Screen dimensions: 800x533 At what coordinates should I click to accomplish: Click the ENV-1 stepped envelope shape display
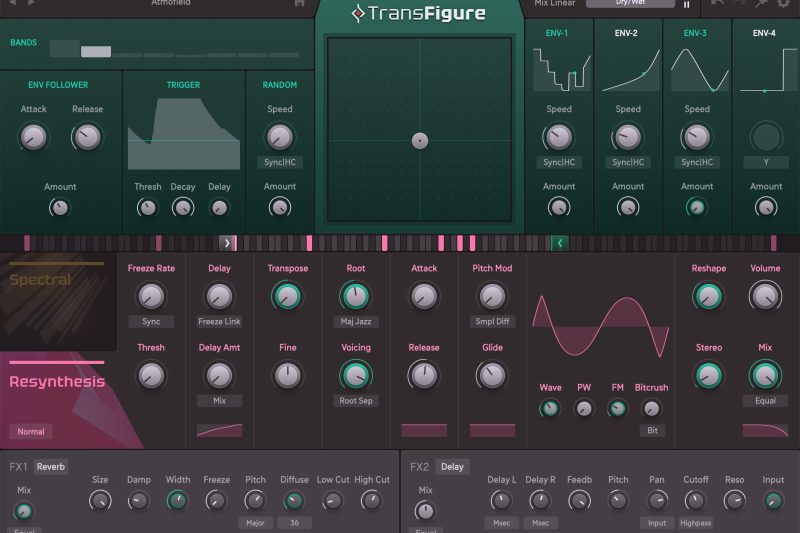pos(562,69)
